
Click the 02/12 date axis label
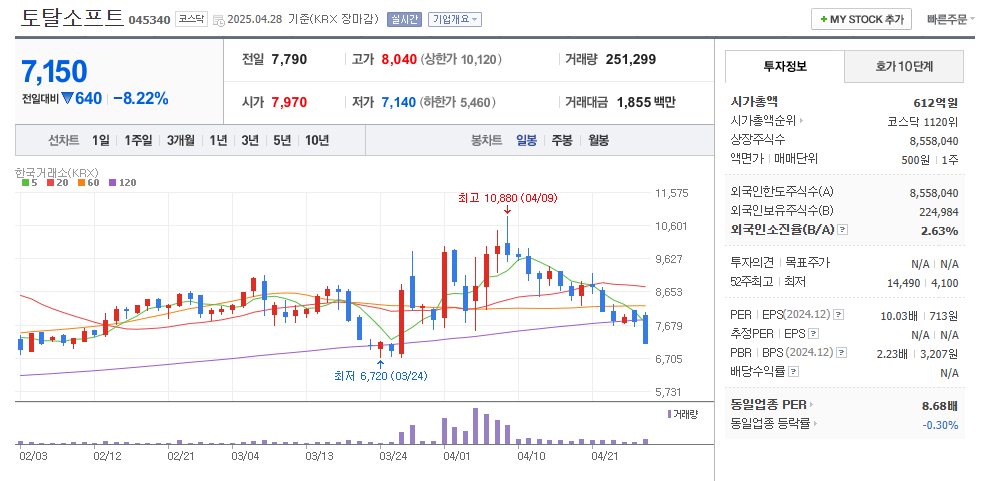[x=107, y=456]
